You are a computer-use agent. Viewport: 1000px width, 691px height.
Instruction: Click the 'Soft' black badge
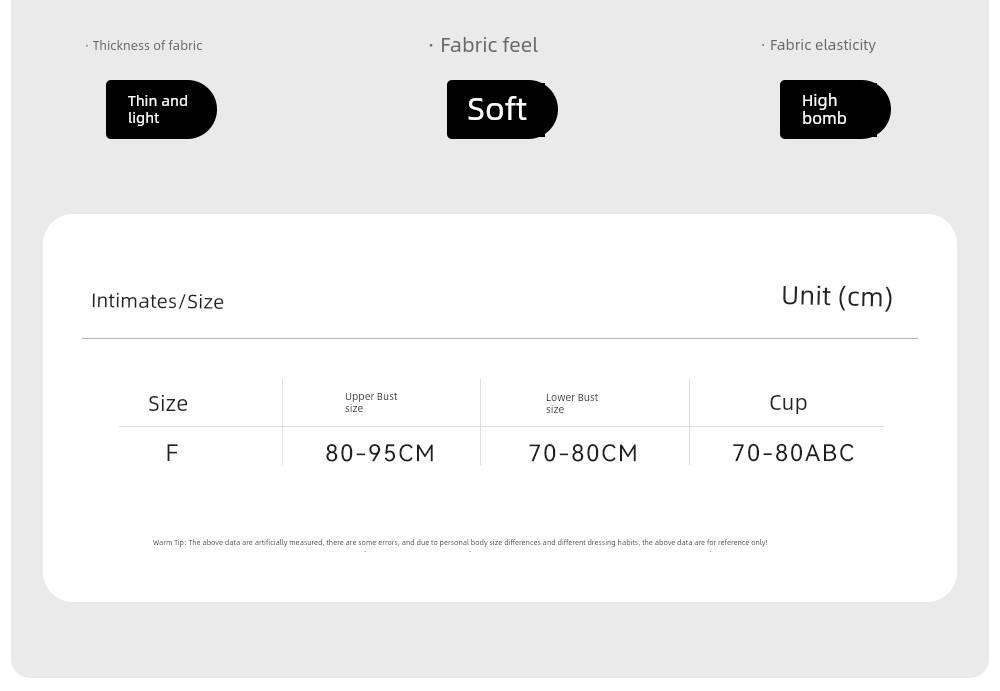pos(503,109)
